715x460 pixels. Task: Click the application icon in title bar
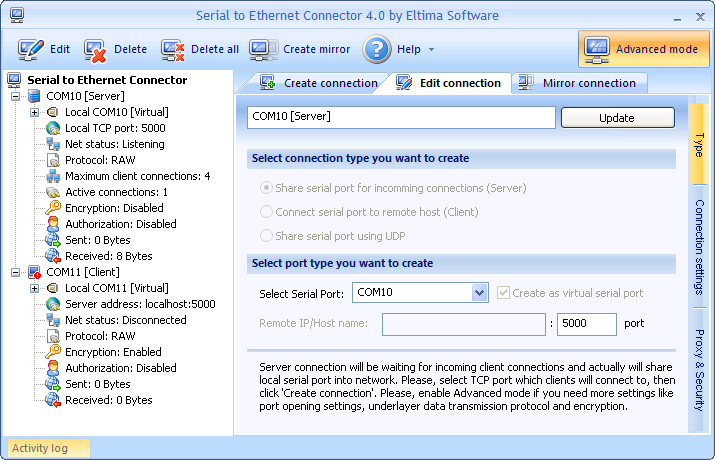tap(17, 15)
